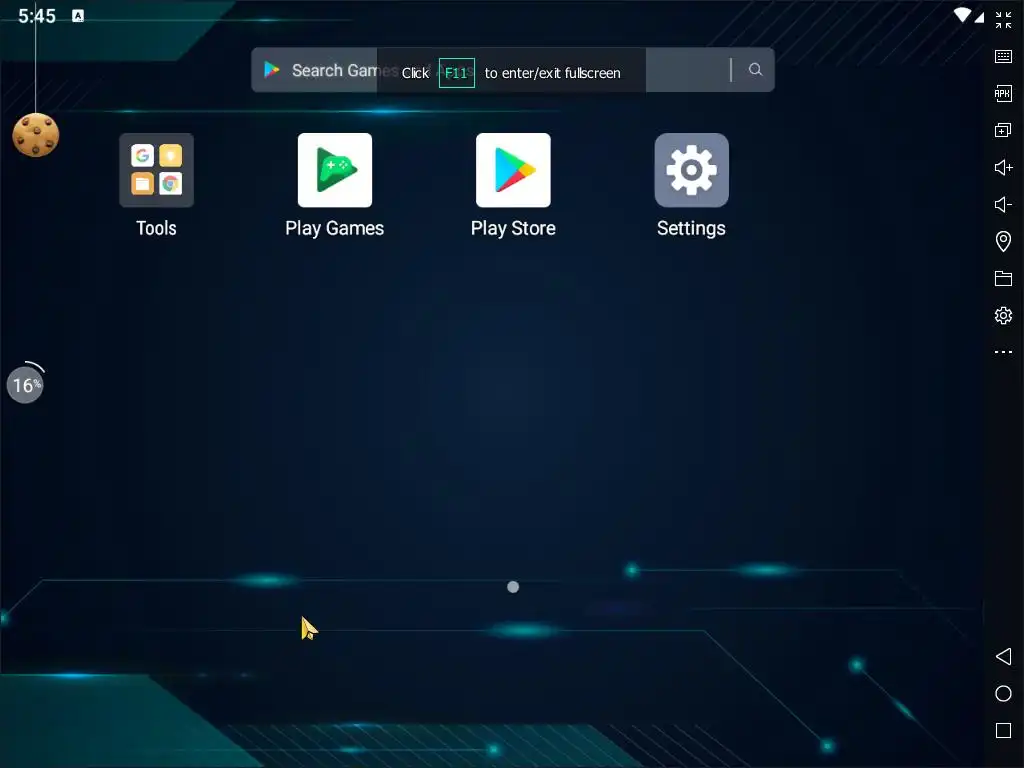The height and width of the screenshot is (768, 1024).
Task: Launch the Play Games app
Action: [335, 170]
